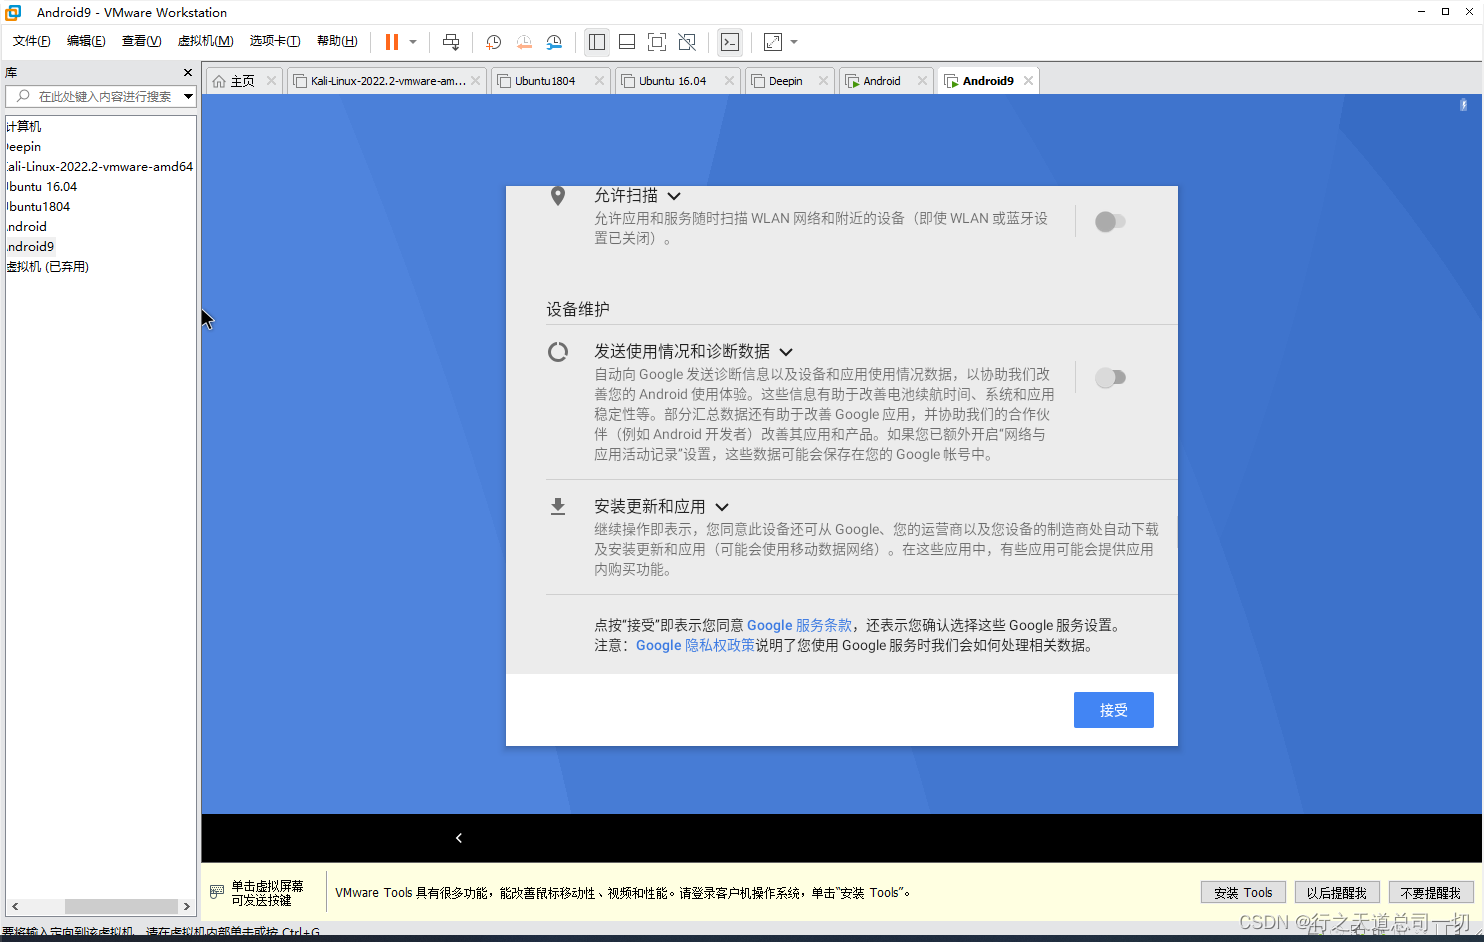The width and height of the screenshot is (1484, 942).
Task: Open the 查看(V) menu
Action: 141,41
